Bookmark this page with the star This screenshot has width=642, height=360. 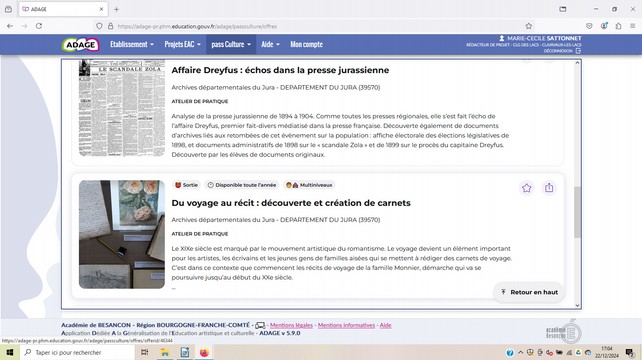529,26
